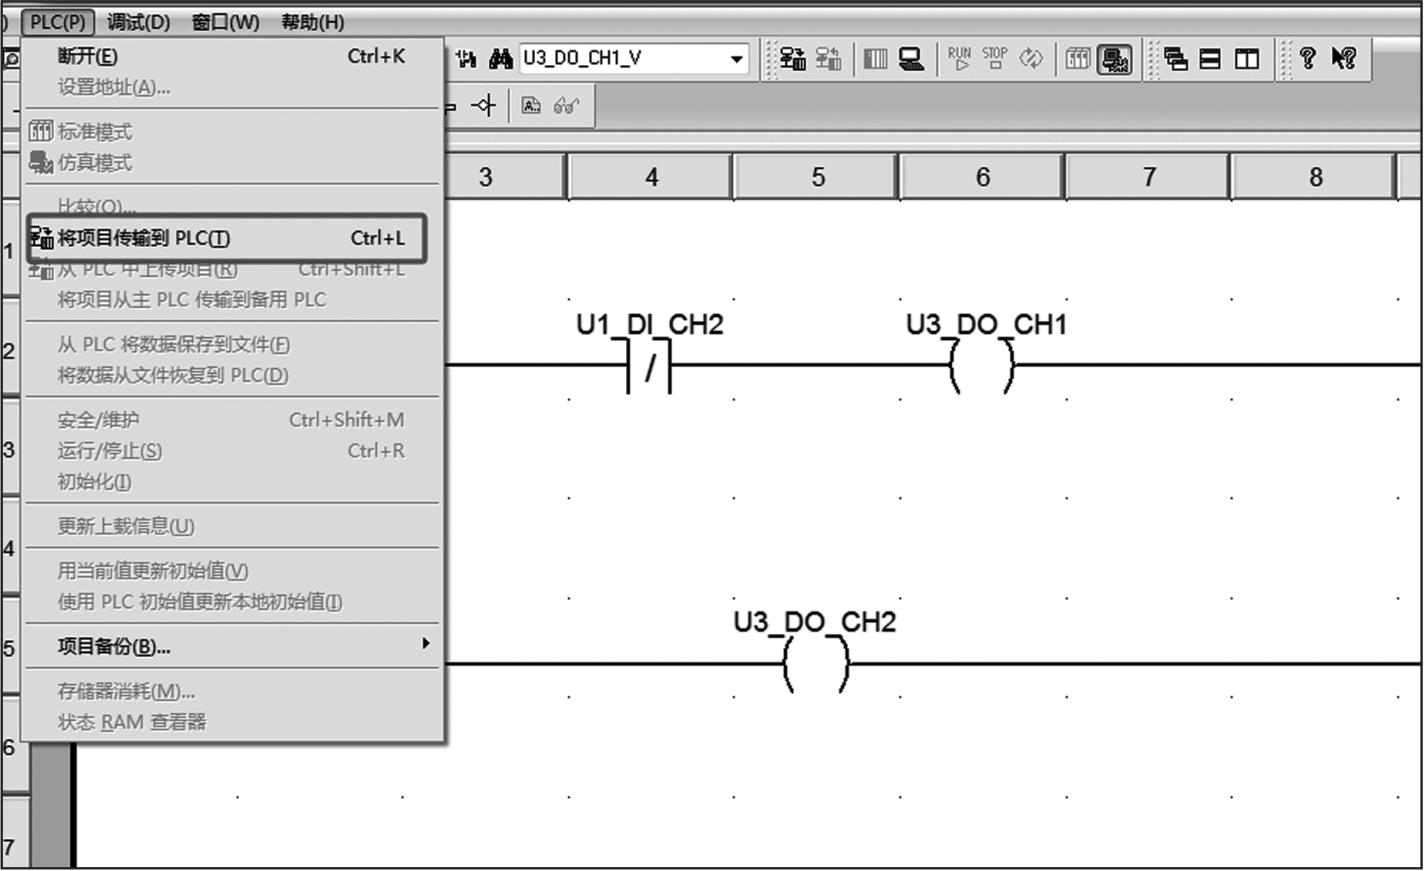Click the branch link icon in second toolbar
Viewport: 1424px width, 871px height.
(x=484, y=106)
